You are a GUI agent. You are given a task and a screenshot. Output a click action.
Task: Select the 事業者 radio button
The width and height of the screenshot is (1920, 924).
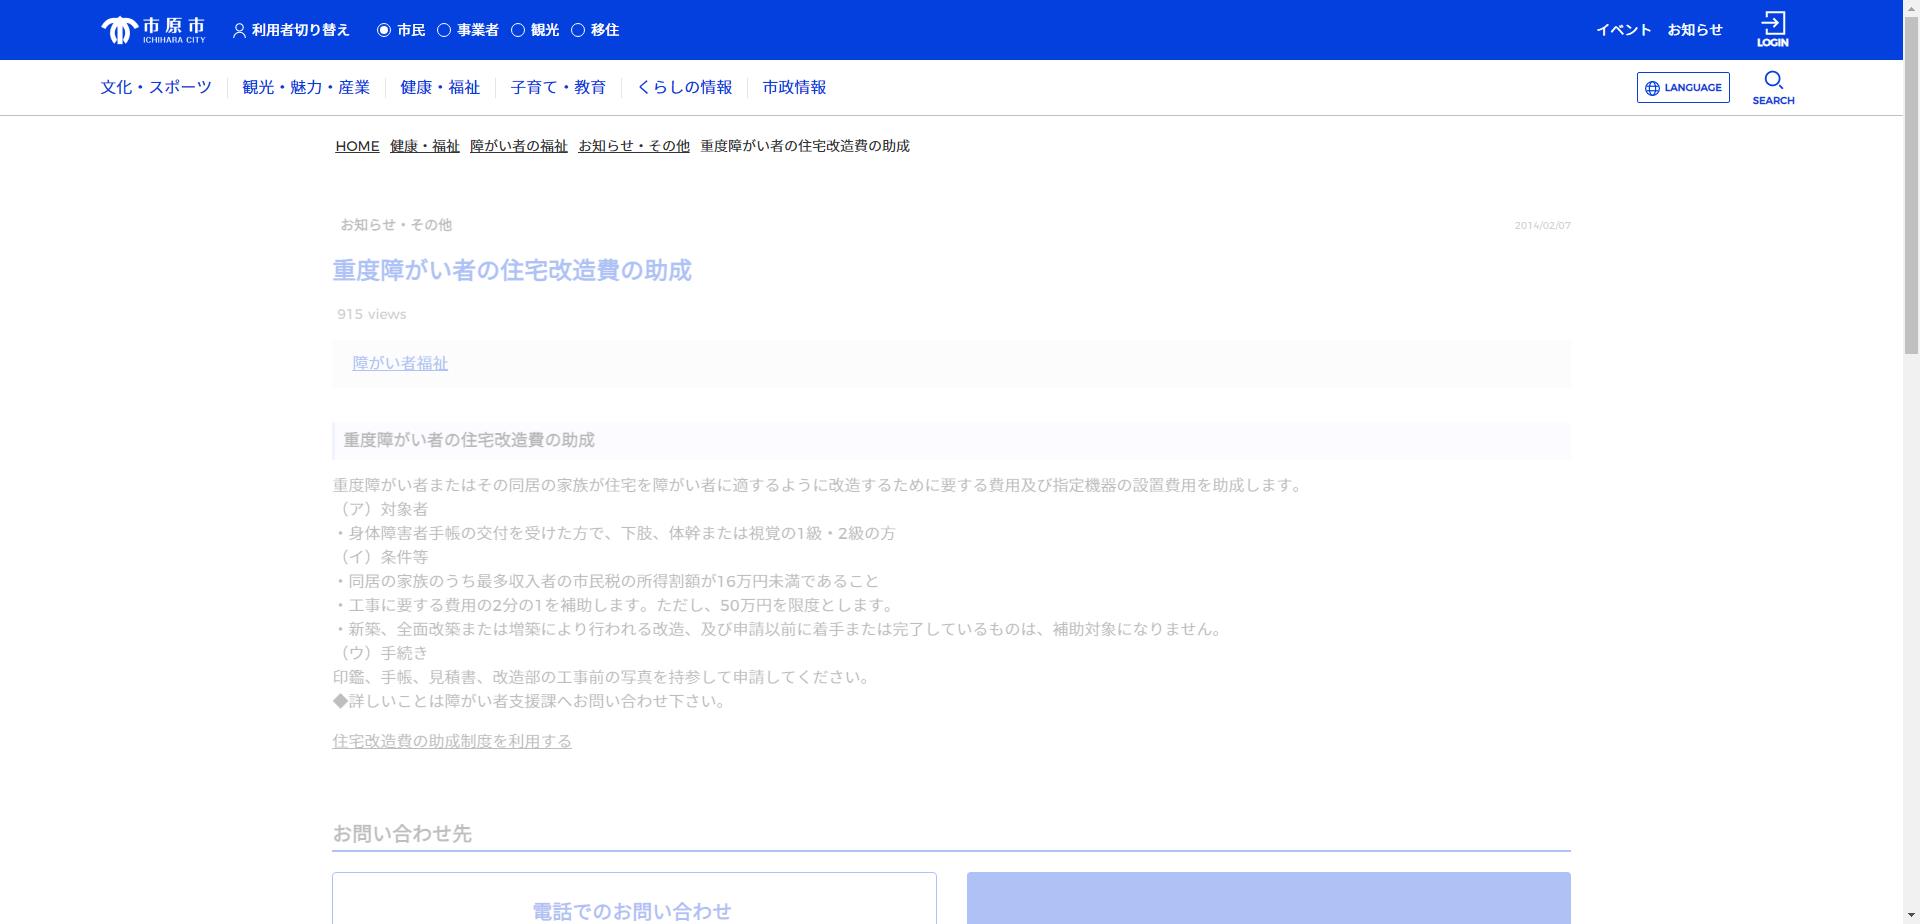pos(444,30)
